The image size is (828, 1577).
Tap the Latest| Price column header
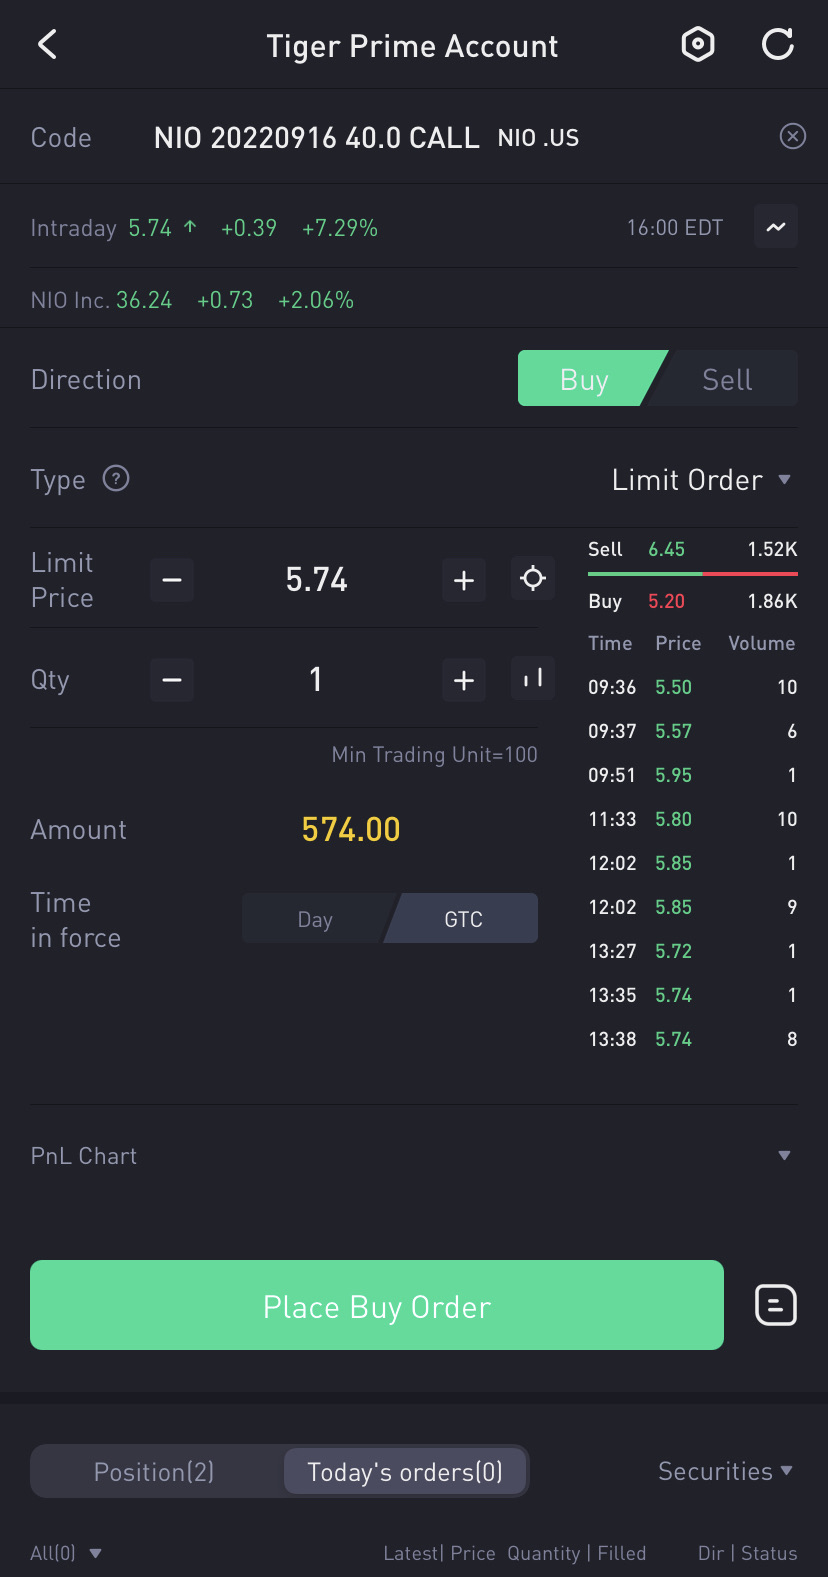(x=440, y=1553)
